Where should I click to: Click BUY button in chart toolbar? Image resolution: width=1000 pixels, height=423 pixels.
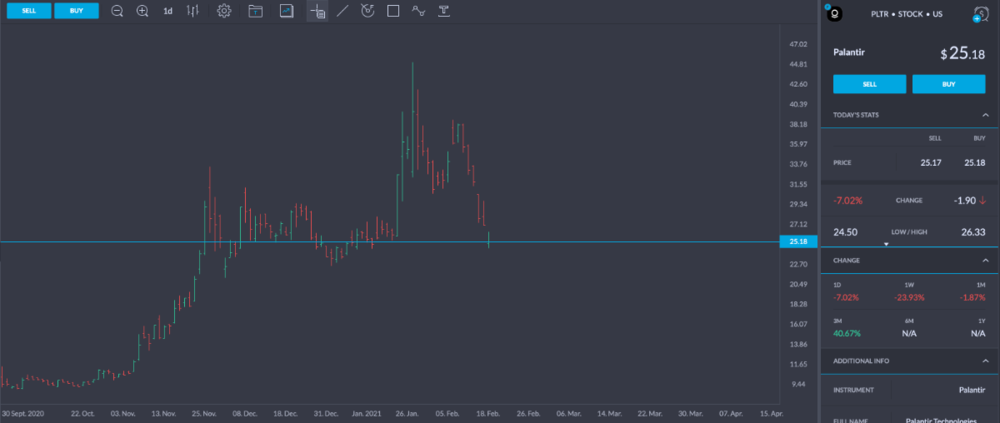coord(77,11)
